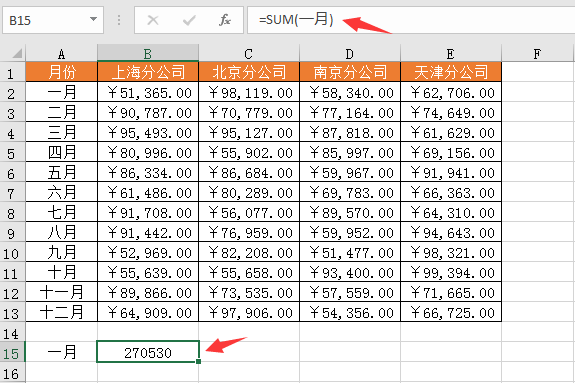The width and height of the screenshot is (575, 383).
Task: Select cell with ¥64,909.00
Action: click(x=148, y=312)
